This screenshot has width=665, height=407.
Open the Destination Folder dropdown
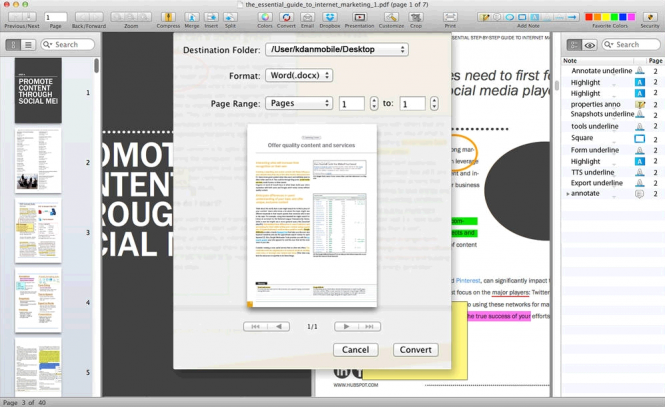tap(336, 49)
